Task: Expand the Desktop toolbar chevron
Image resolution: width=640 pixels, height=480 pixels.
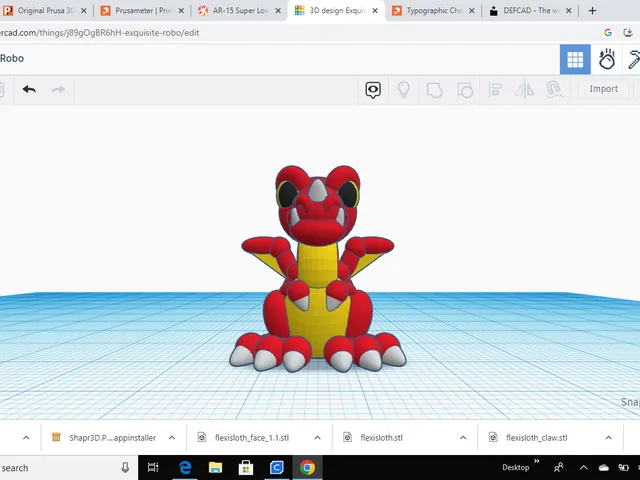Action: click(537, 462)
